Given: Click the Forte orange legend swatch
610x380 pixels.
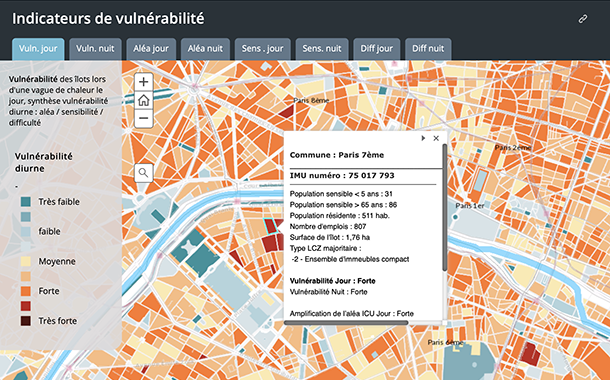Looking at the screenshot, I should 26,291.
